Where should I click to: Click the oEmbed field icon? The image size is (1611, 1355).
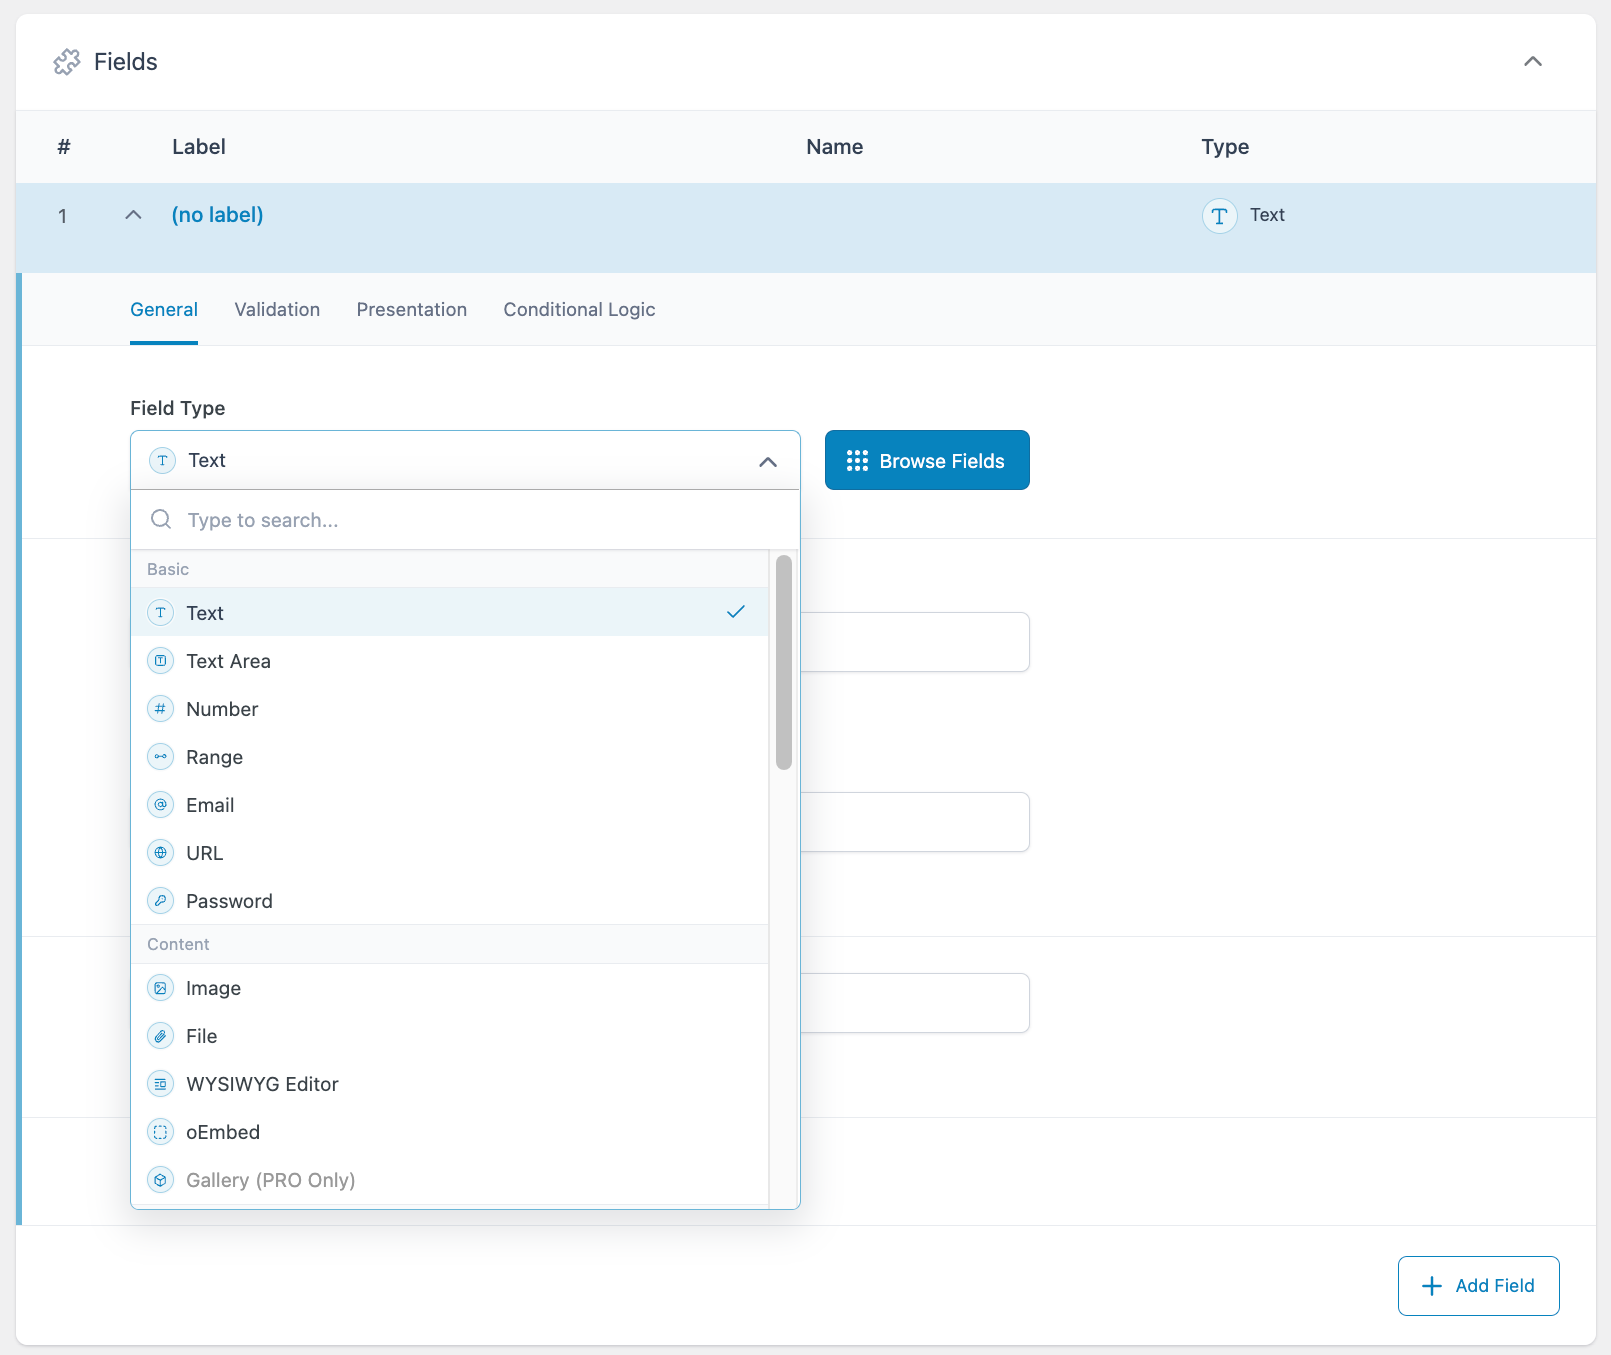click(x=160, y=1131)
